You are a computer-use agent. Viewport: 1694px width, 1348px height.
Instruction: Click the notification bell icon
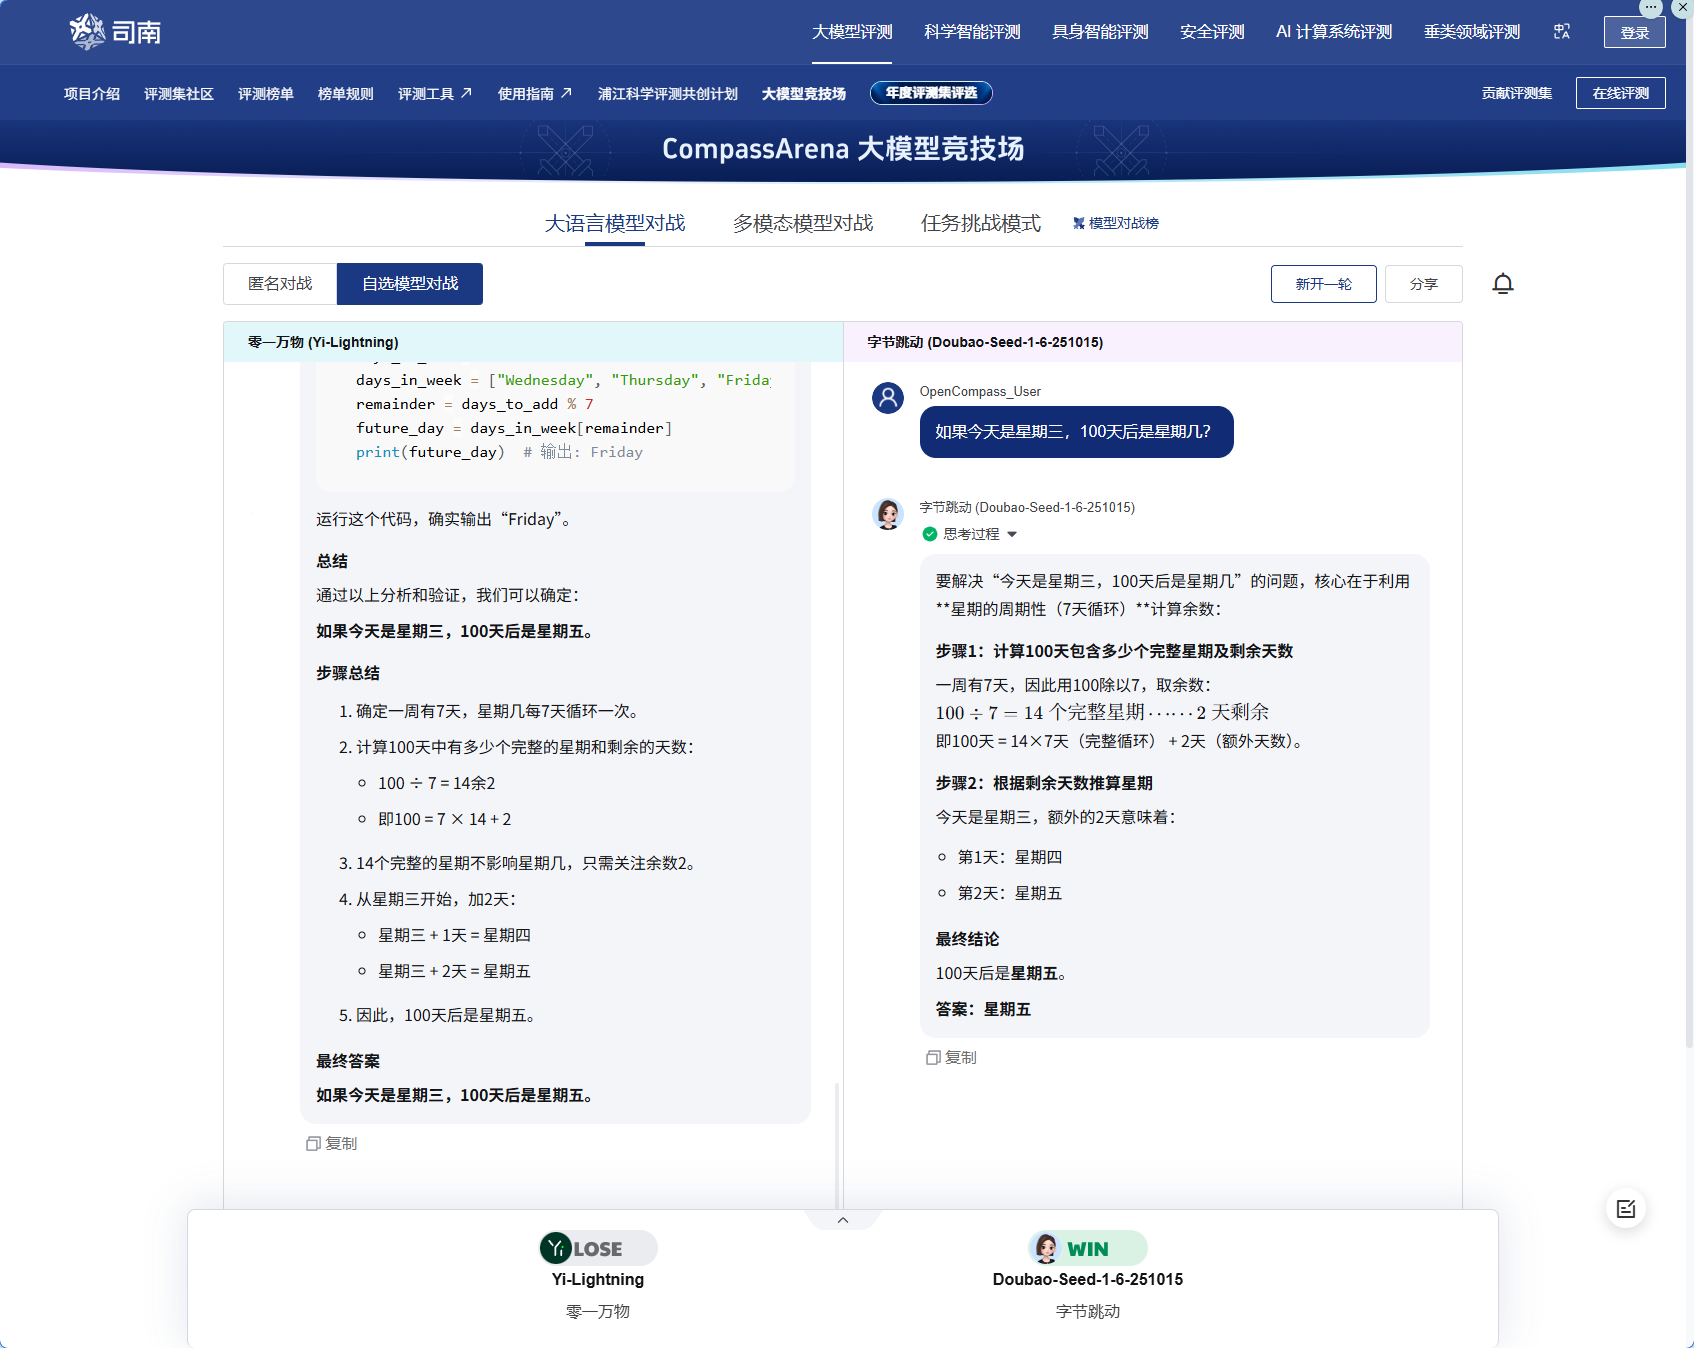coord(1503,284)
